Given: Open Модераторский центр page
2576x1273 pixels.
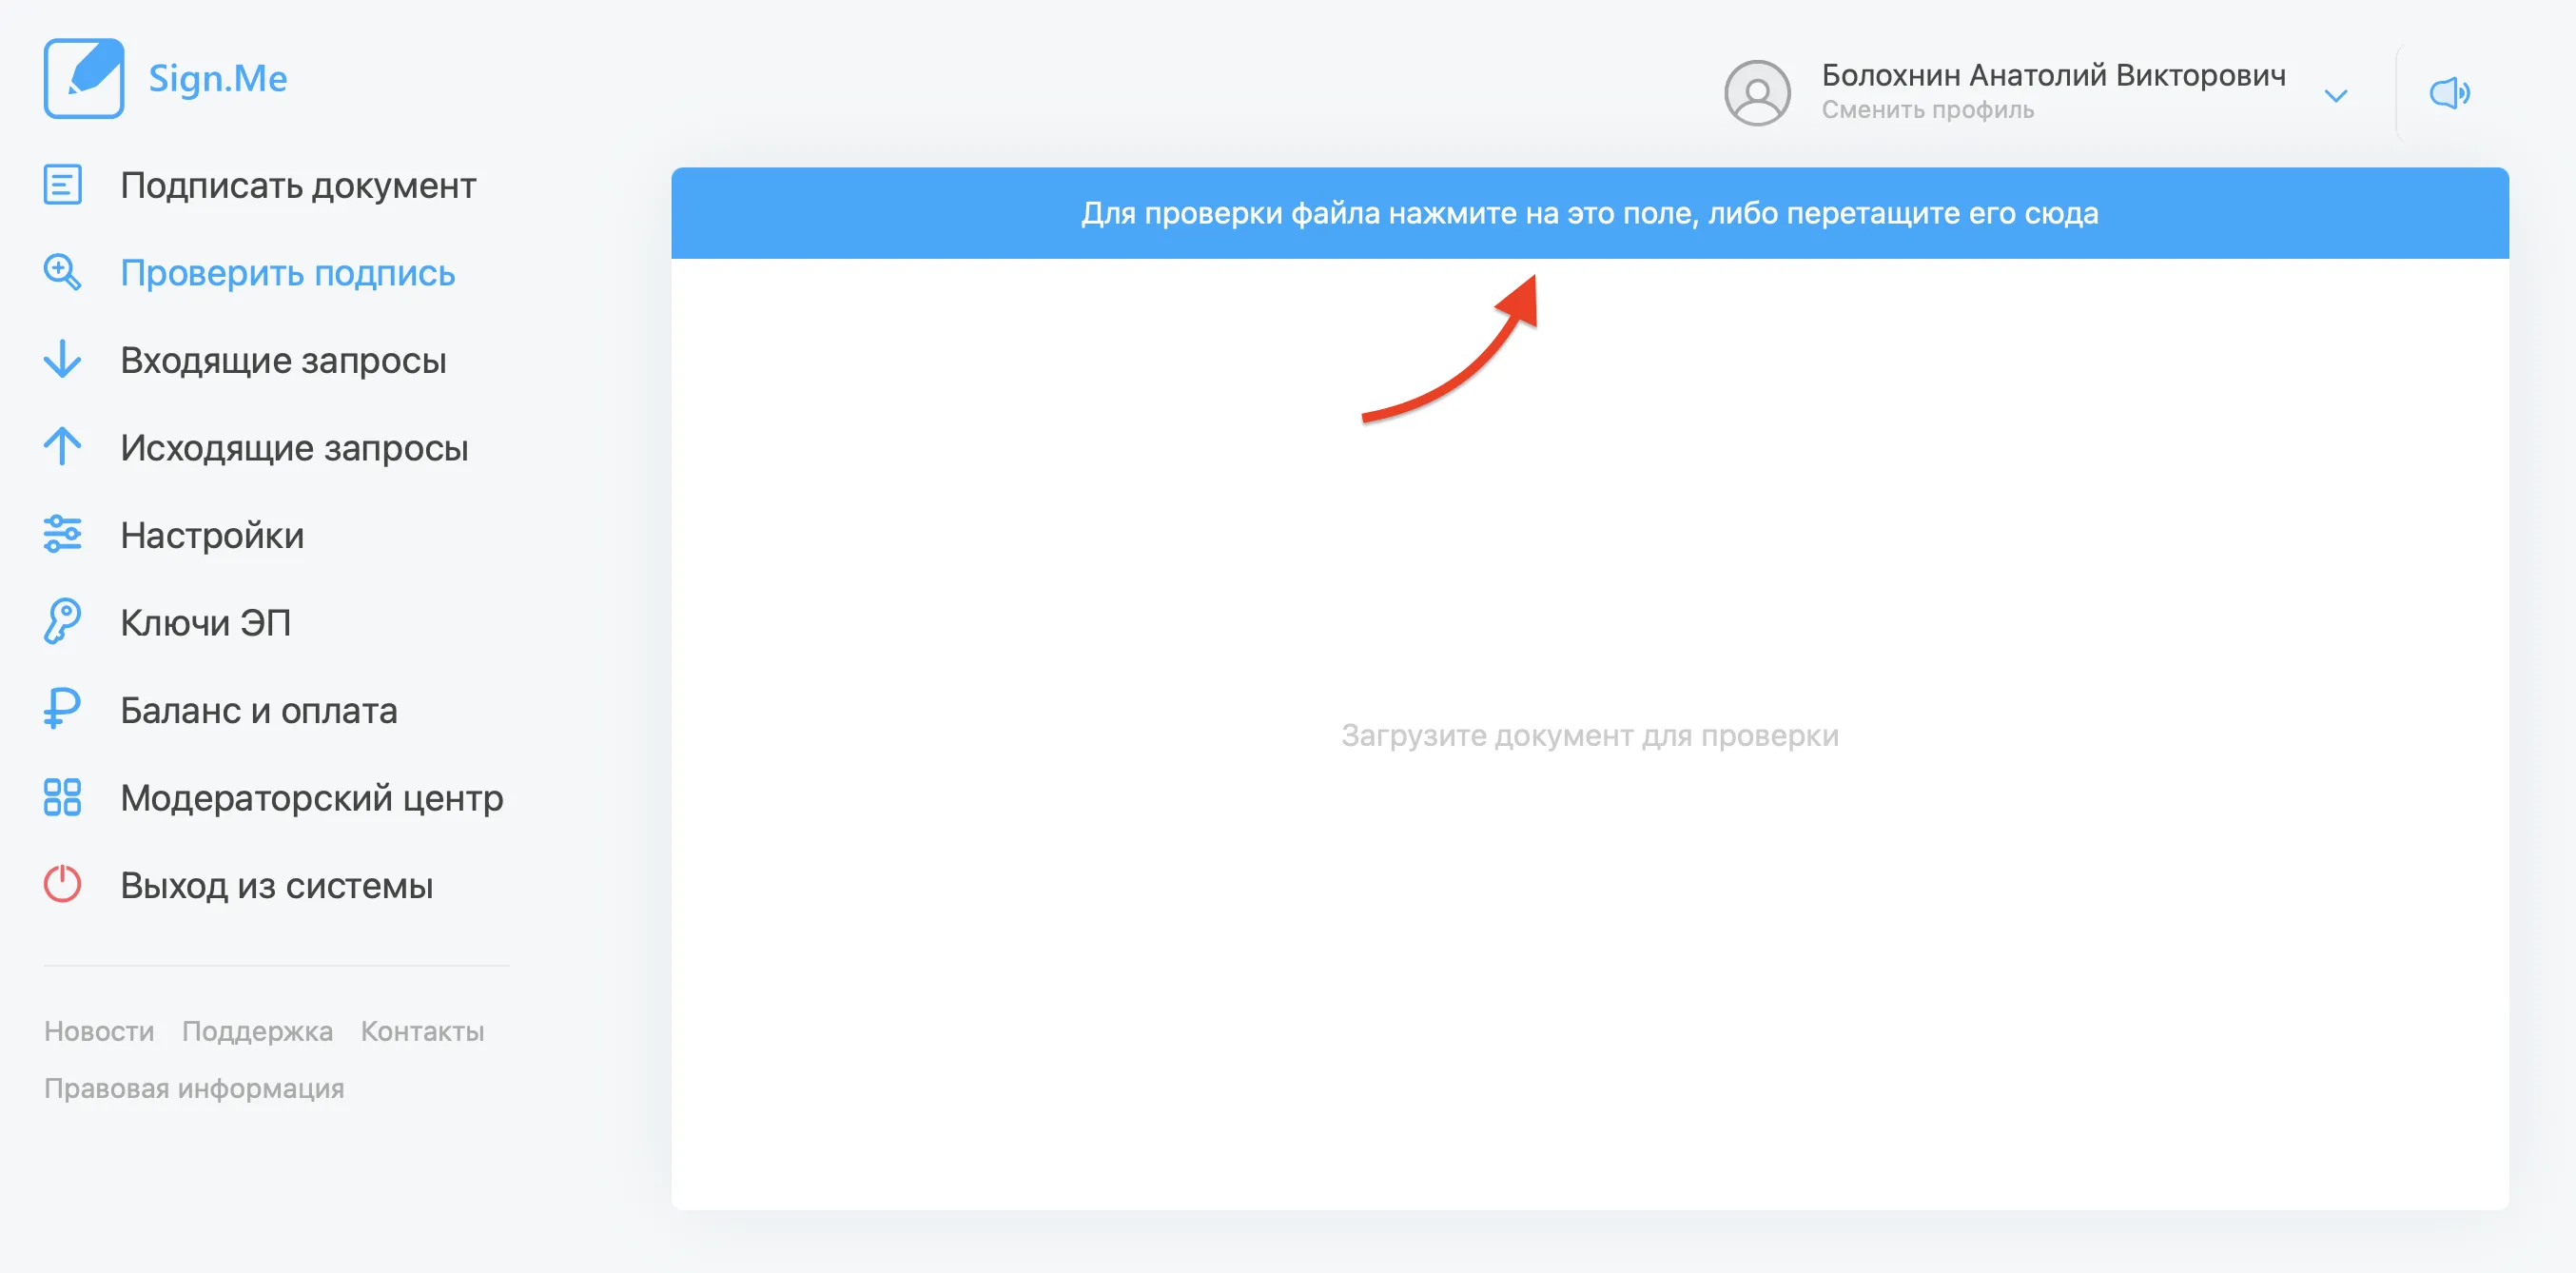Looking at the screenshot, I should 312,798.
